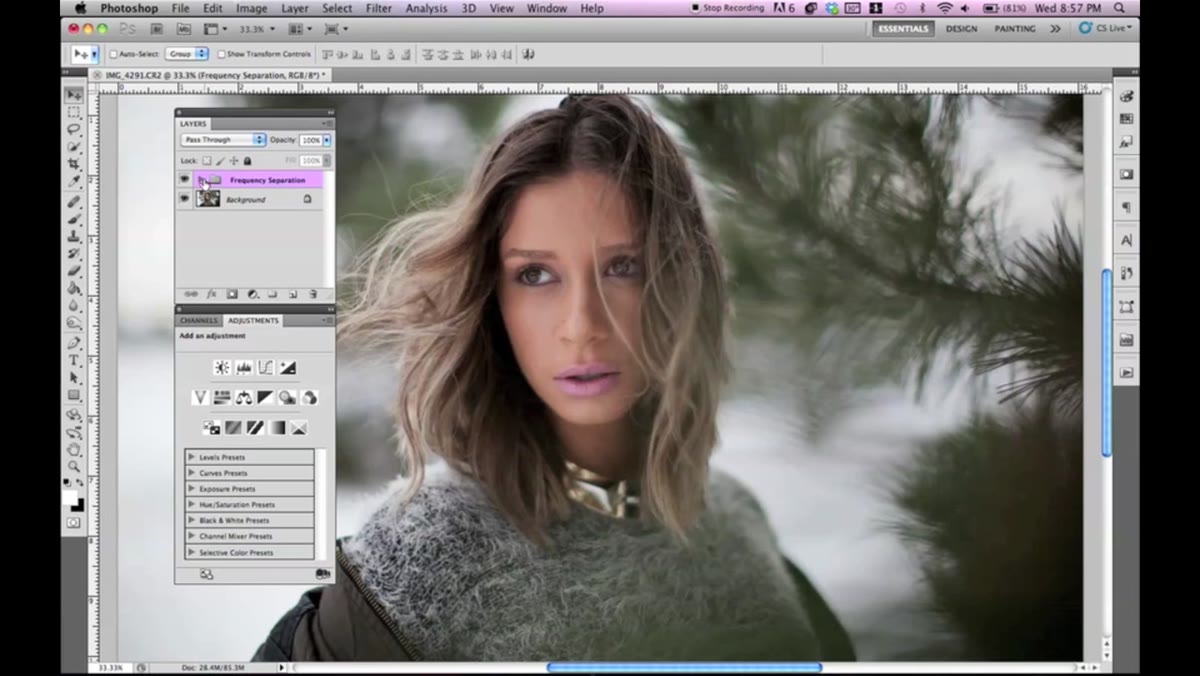
Task: Switch to the Essentials workspace
Action: (903, 29)
